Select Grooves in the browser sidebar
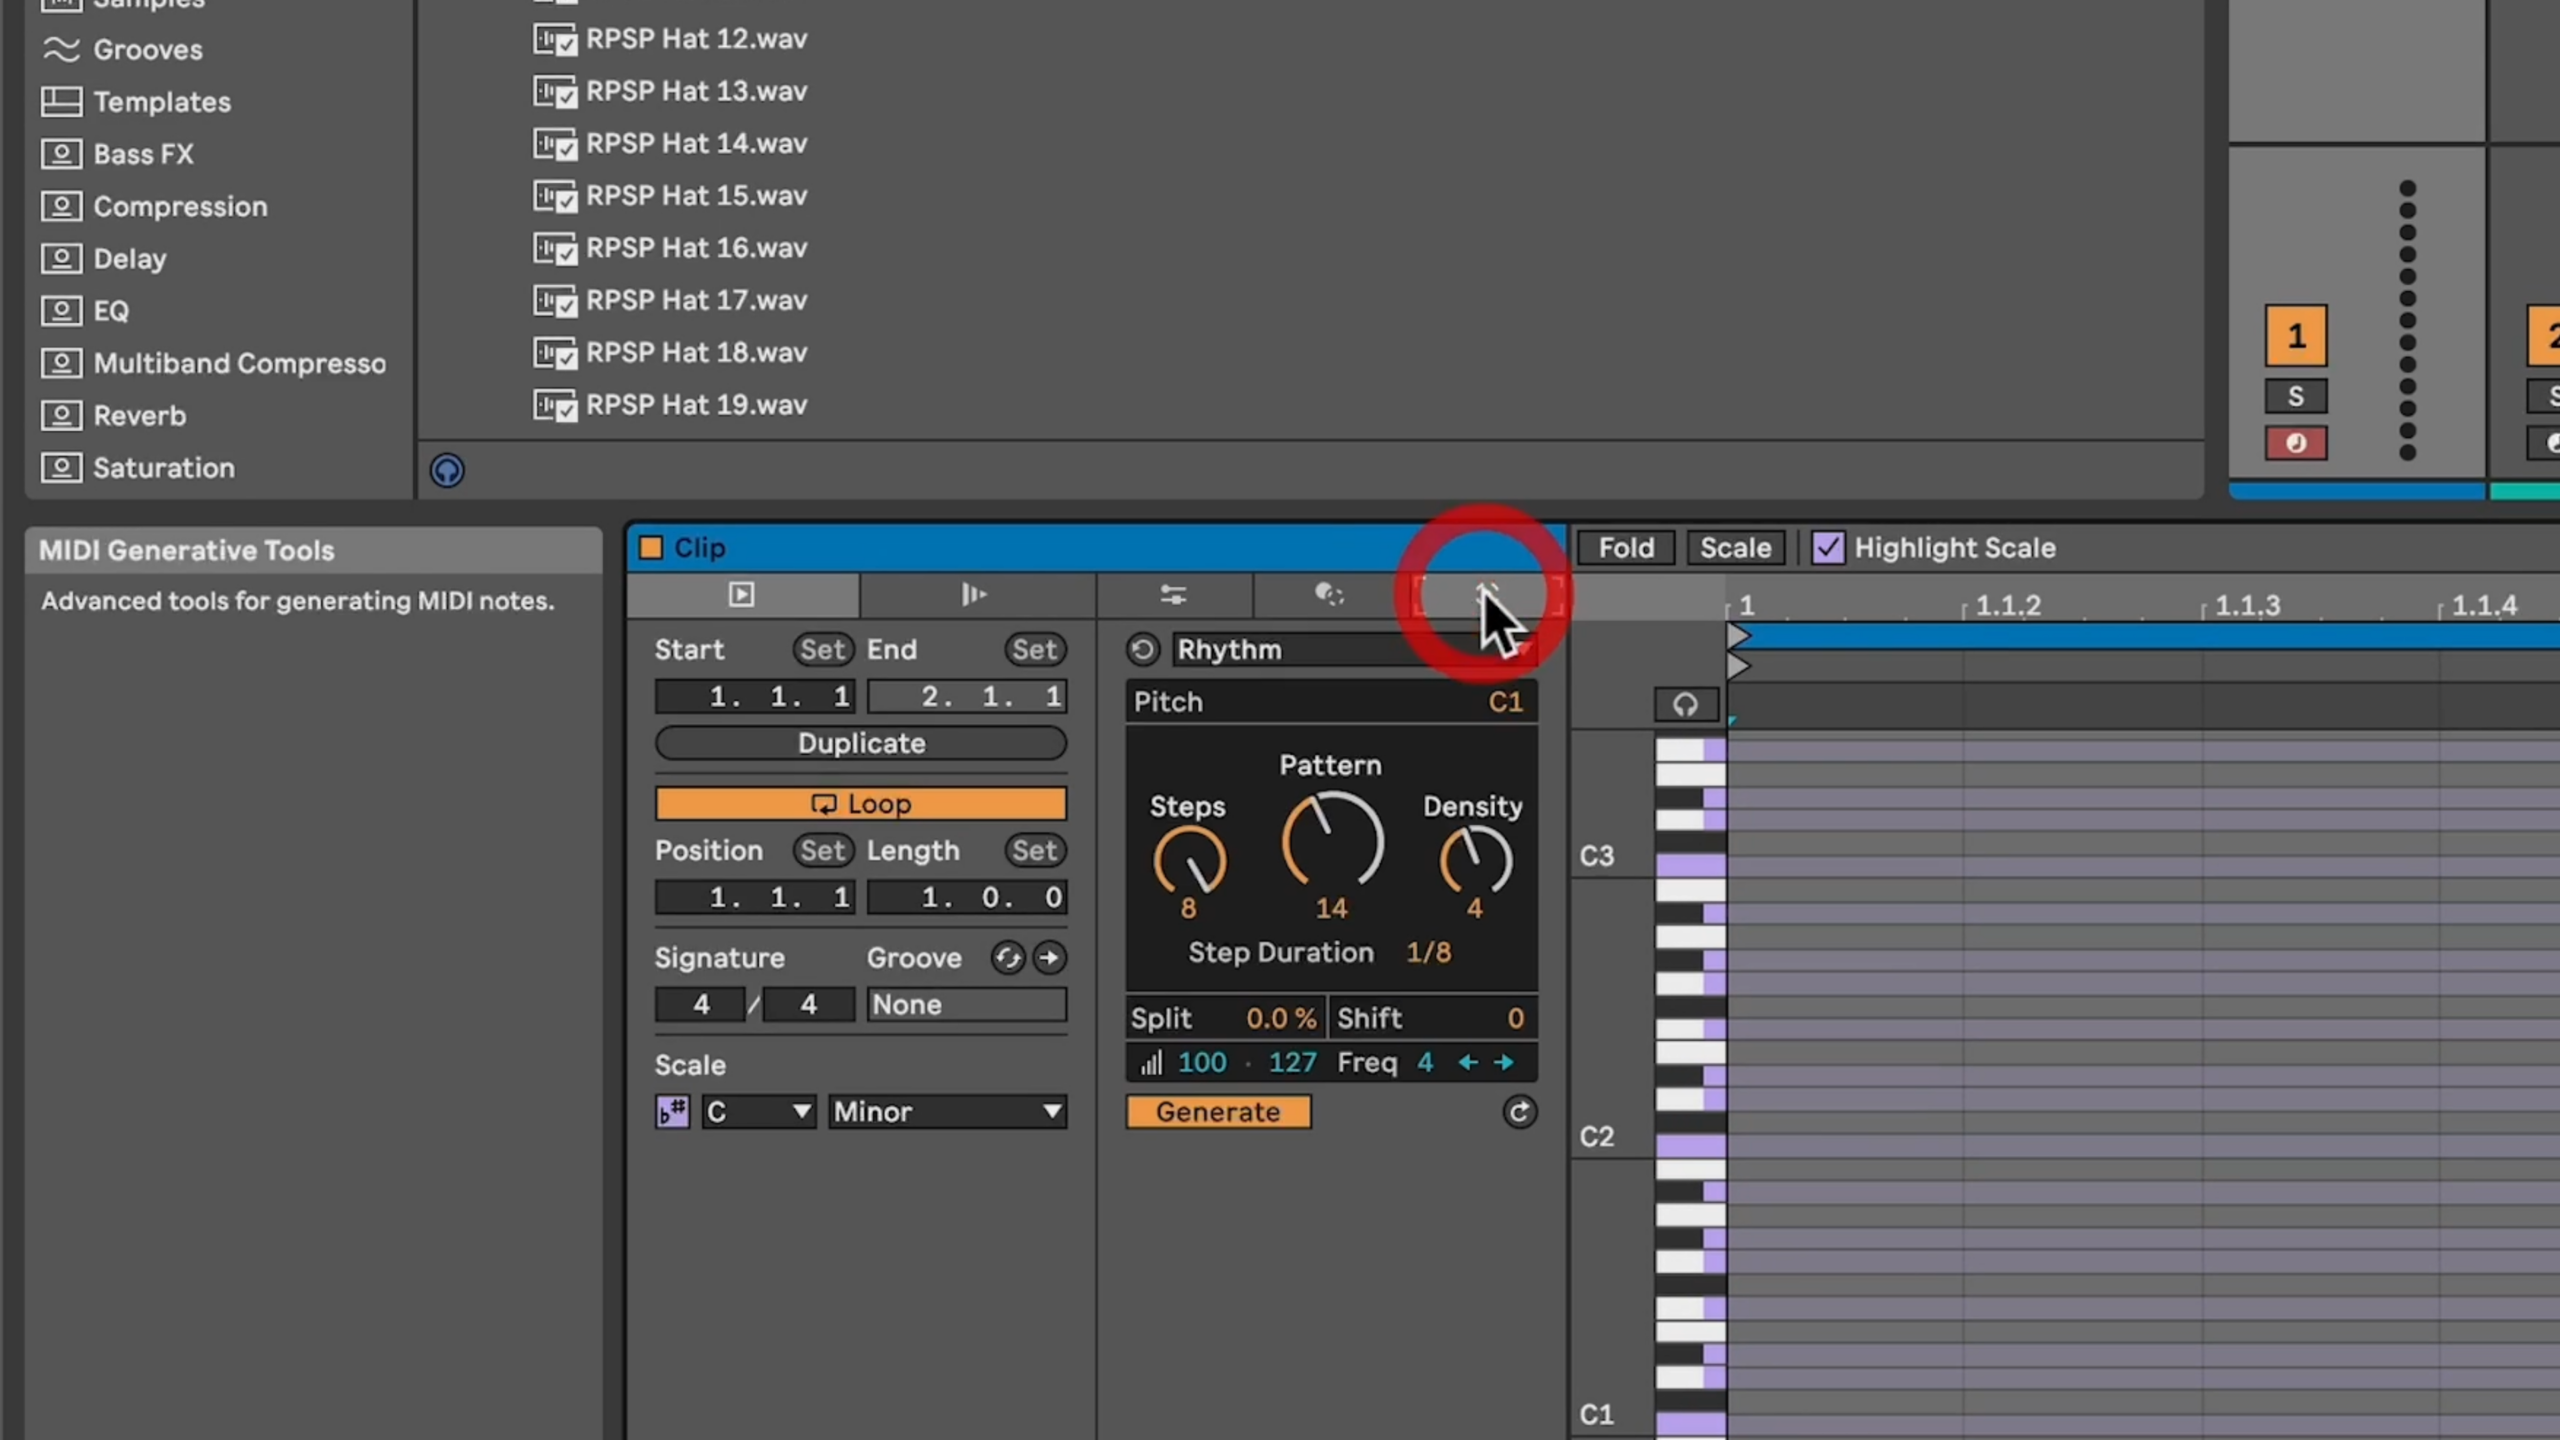 tap(148, 49)
